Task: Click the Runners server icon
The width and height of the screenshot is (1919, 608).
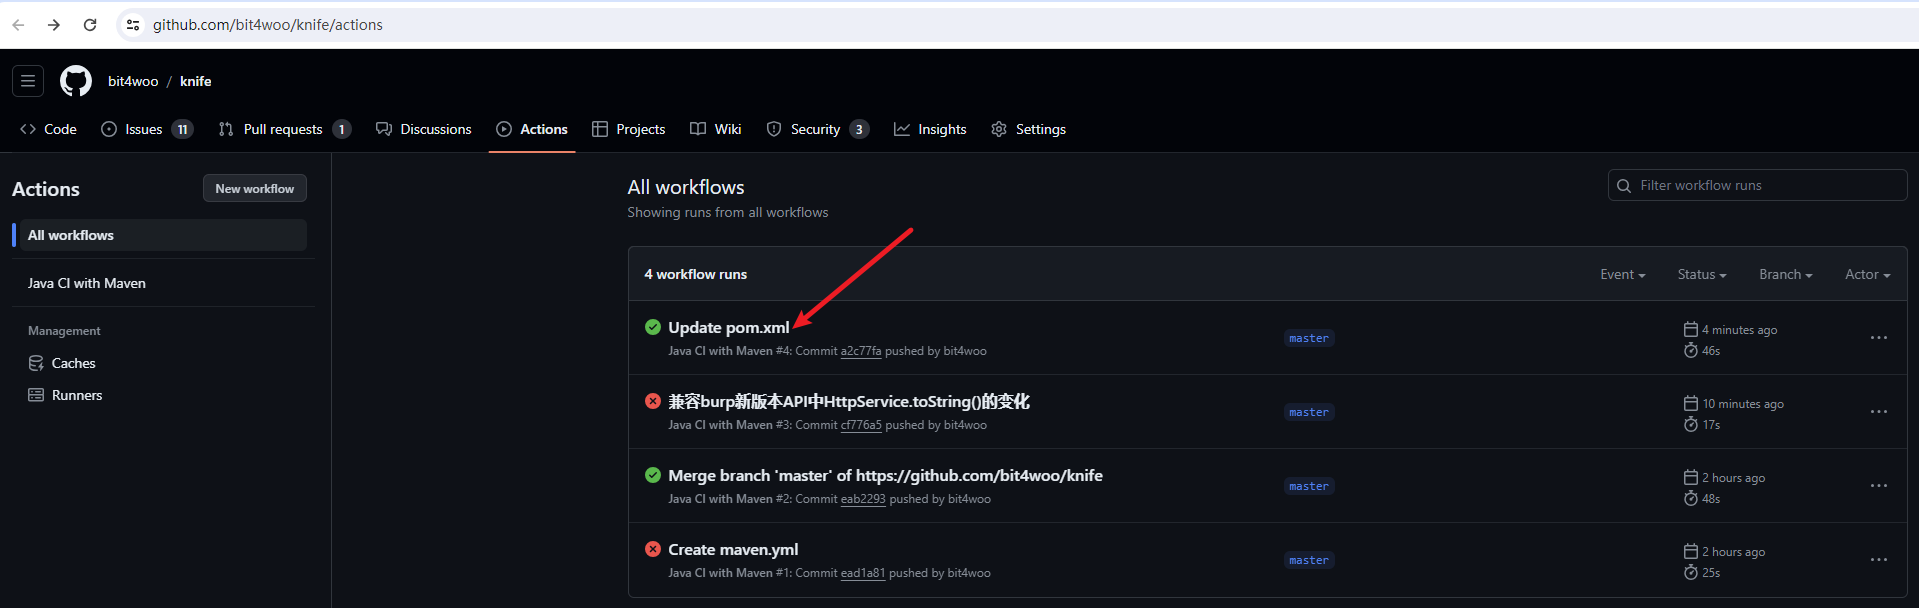Action: tap(36, 395)
